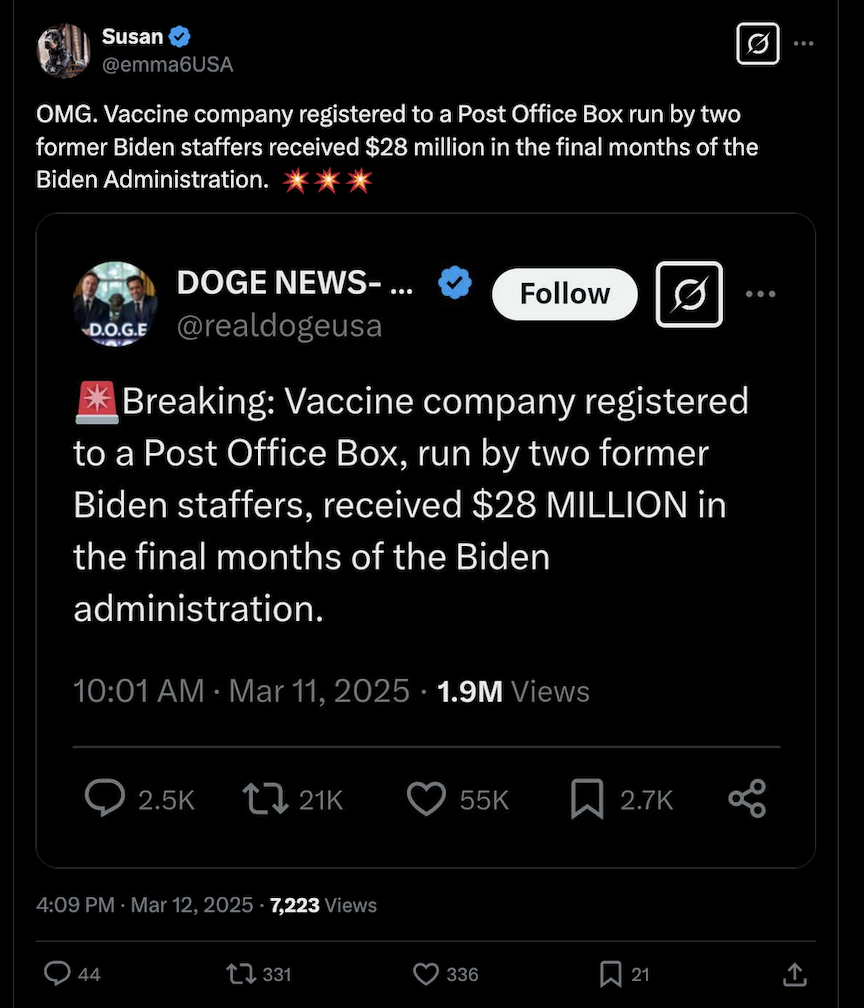Bookmark the quoted post with 2.7K bookmarks
The width and height of the screenshot is (864, 1008).
tap(587, 798)
